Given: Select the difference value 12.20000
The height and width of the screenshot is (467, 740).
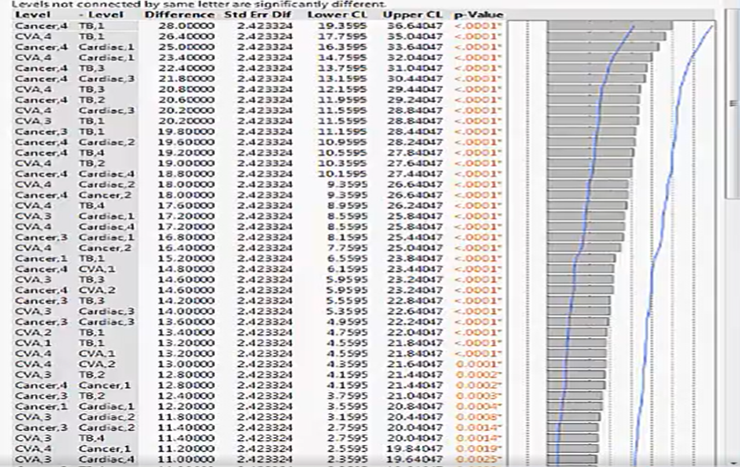Looking at the screenshot, I should [x=188, y=406].
